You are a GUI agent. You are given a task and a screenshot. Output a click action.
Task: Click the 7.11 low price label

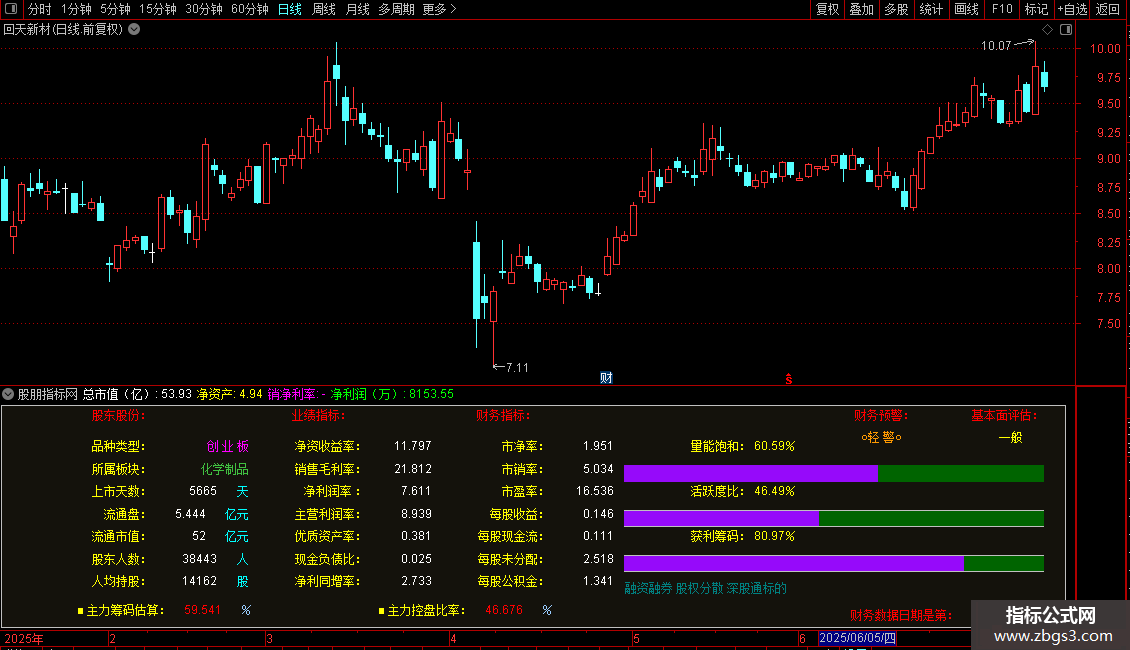tap(517, 368)
